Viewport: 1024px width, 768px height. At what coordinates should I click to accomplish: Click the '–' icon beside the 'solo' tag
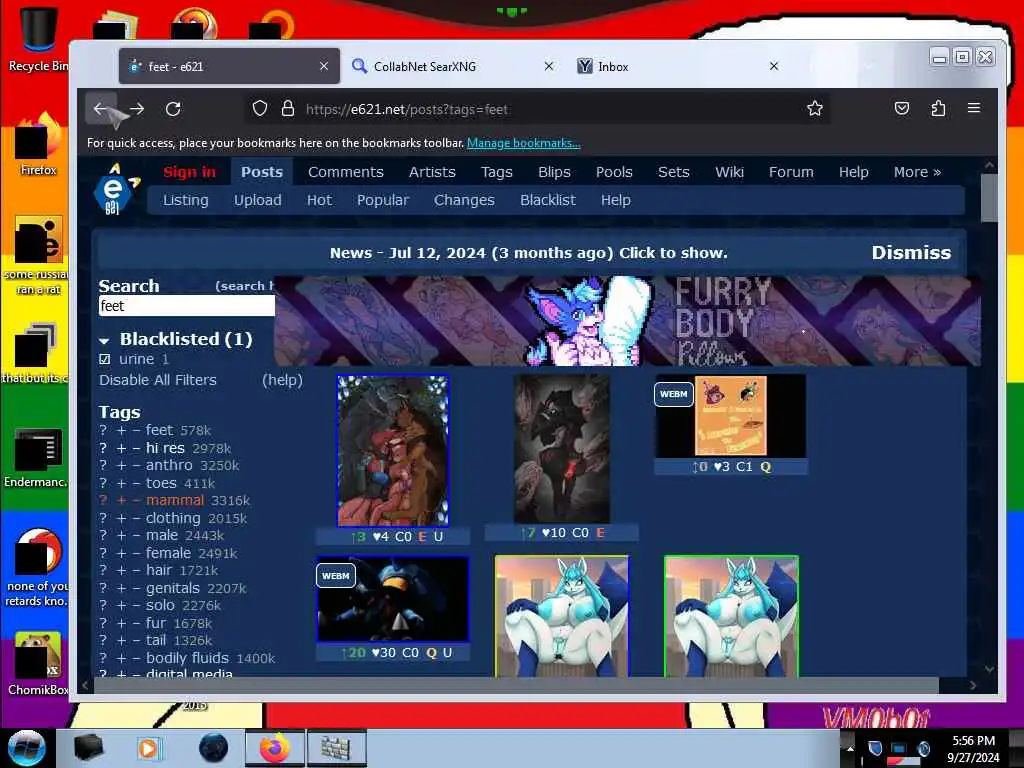coord(136,605)
